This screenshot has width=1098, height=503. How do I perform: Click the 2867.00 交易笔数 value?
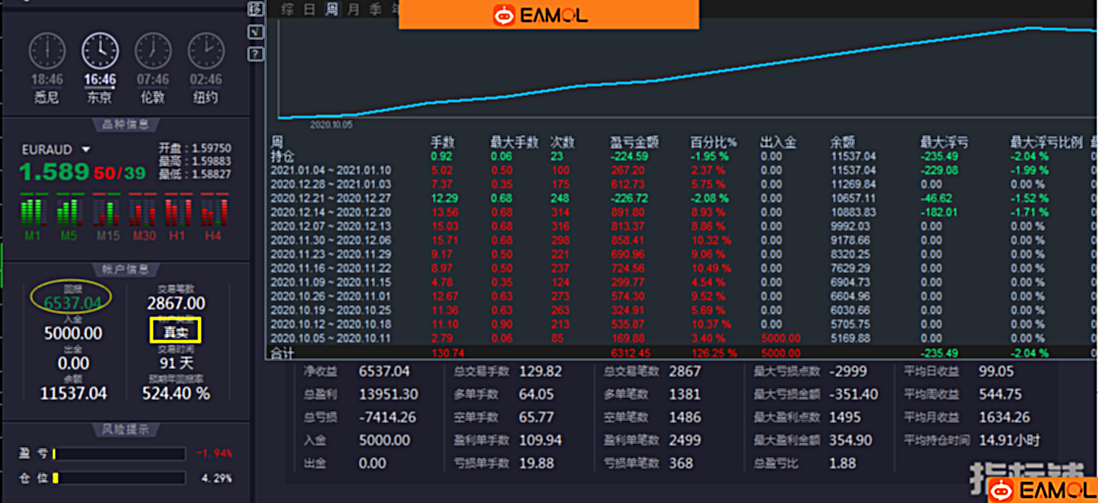pyautogui.click(x=176, y=303)
